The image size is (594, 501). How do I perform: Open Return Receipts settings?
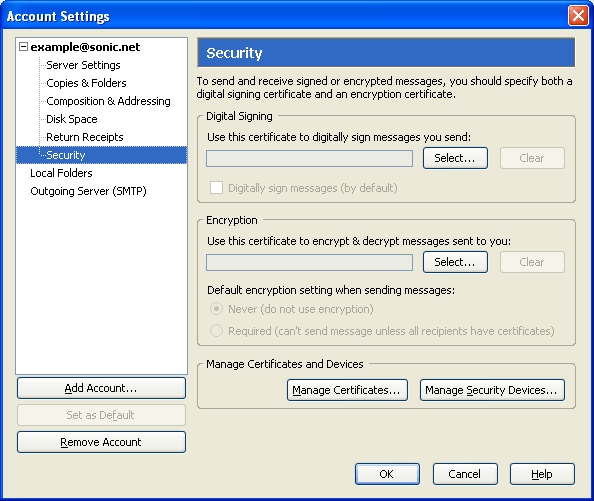pos(85,137)
